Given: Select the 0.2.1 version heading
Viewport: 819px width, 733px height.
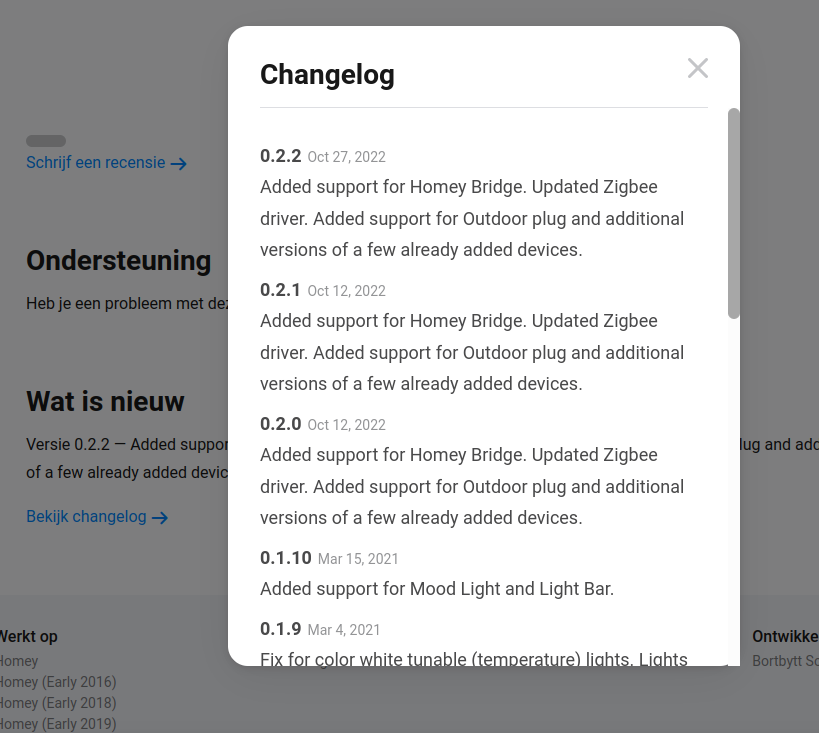Looking at the screenshot, I should (x=280, y=290).
